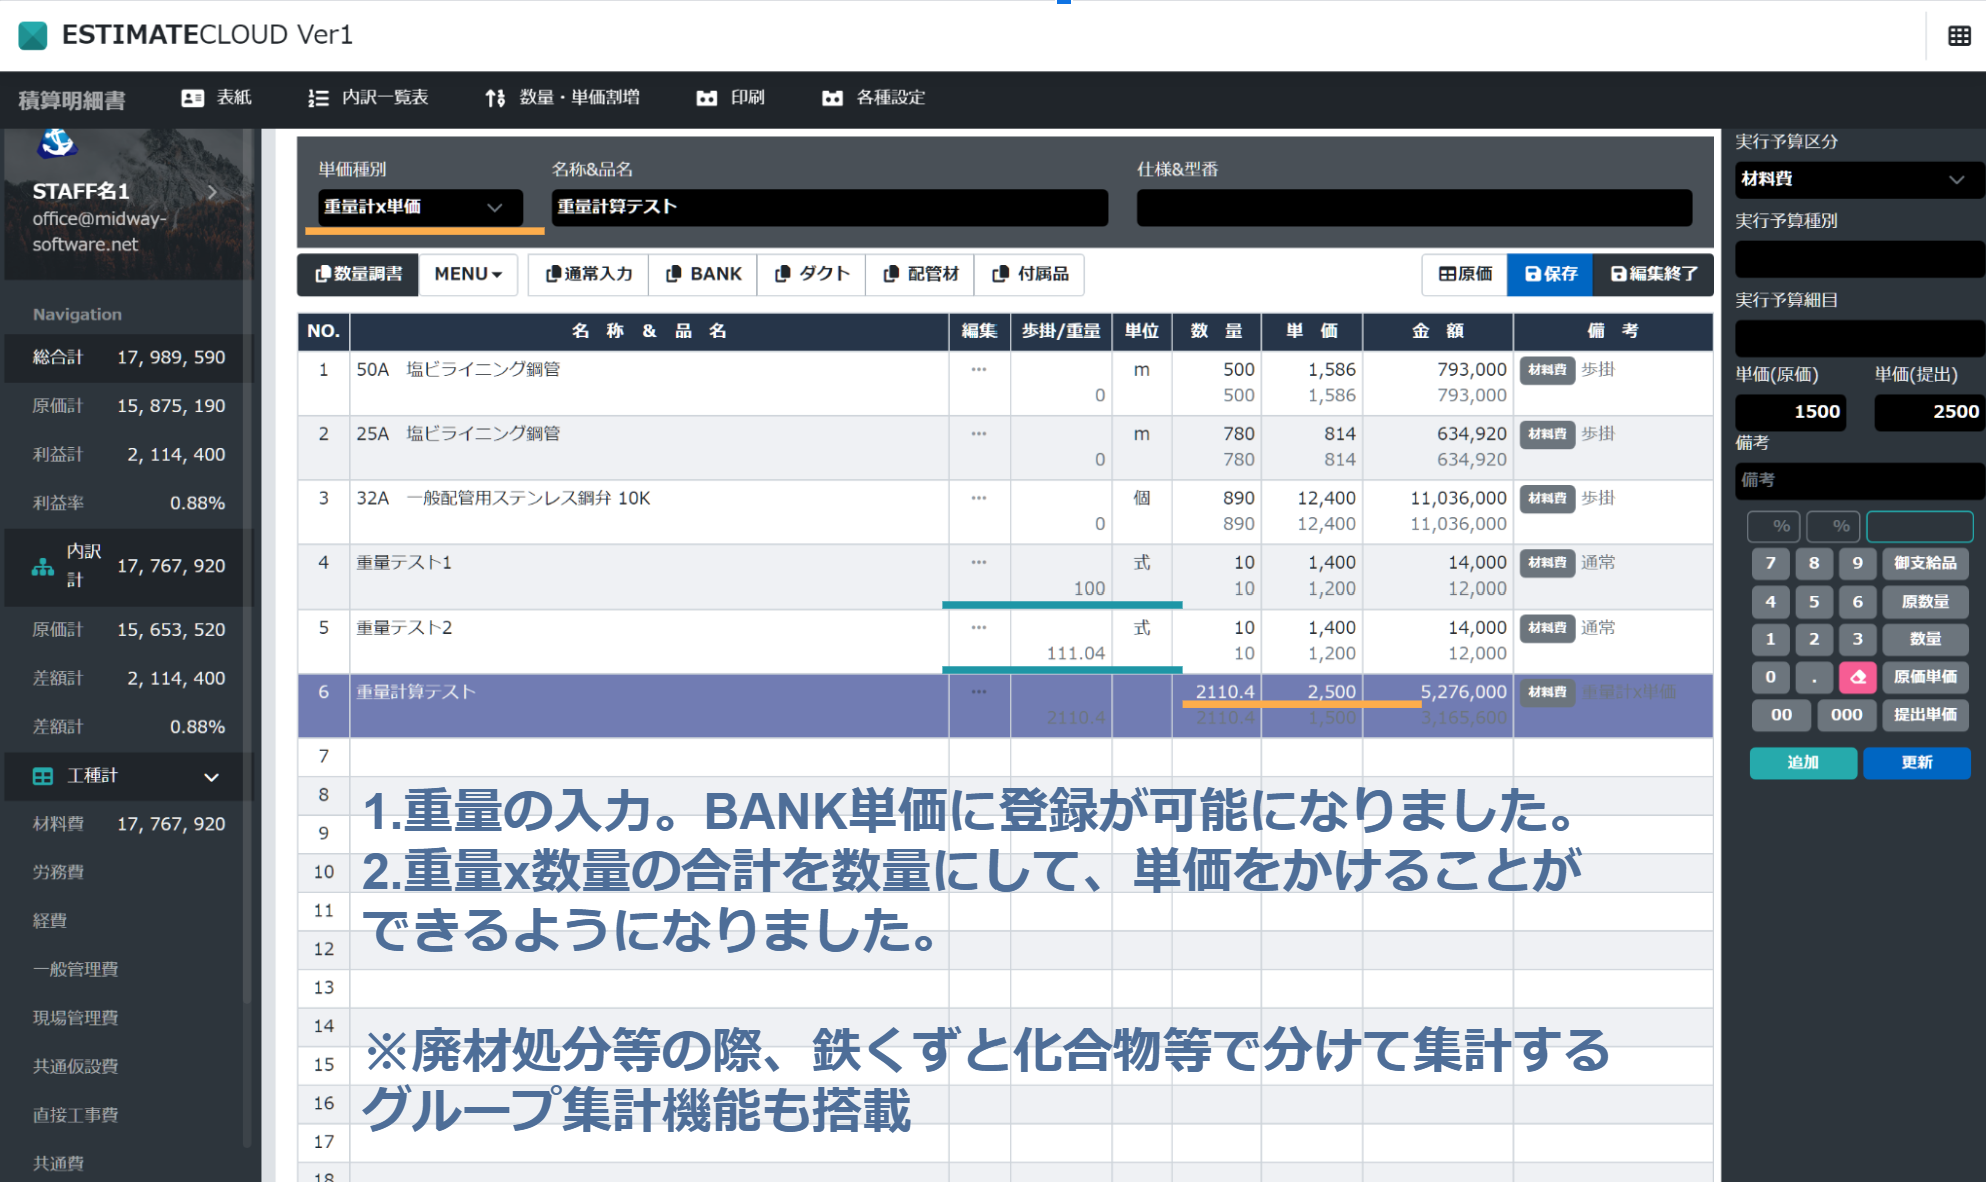1986x1182 pixels.
Task: Click the 保存 save button
Action: tap(1550, 274)
